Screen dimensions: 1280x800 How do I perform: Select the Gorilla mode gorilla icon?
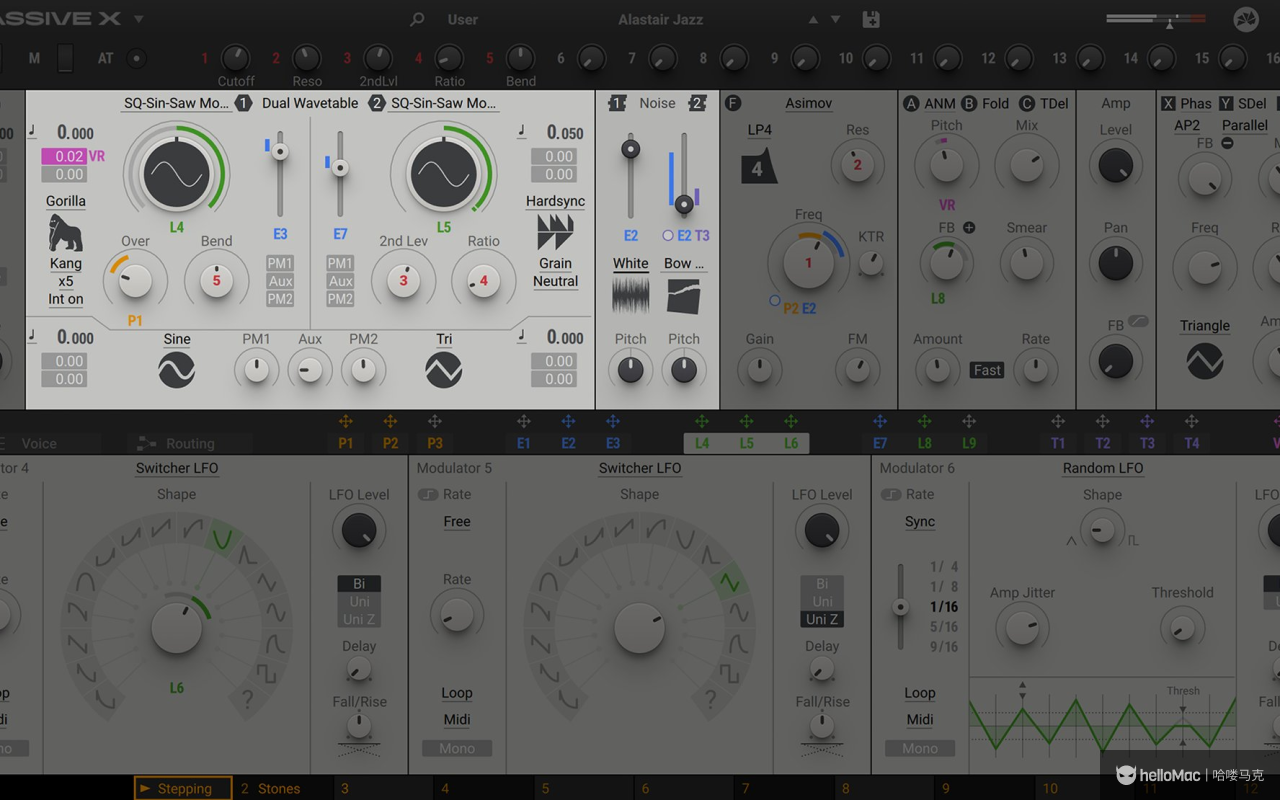[x=65, y=233]
